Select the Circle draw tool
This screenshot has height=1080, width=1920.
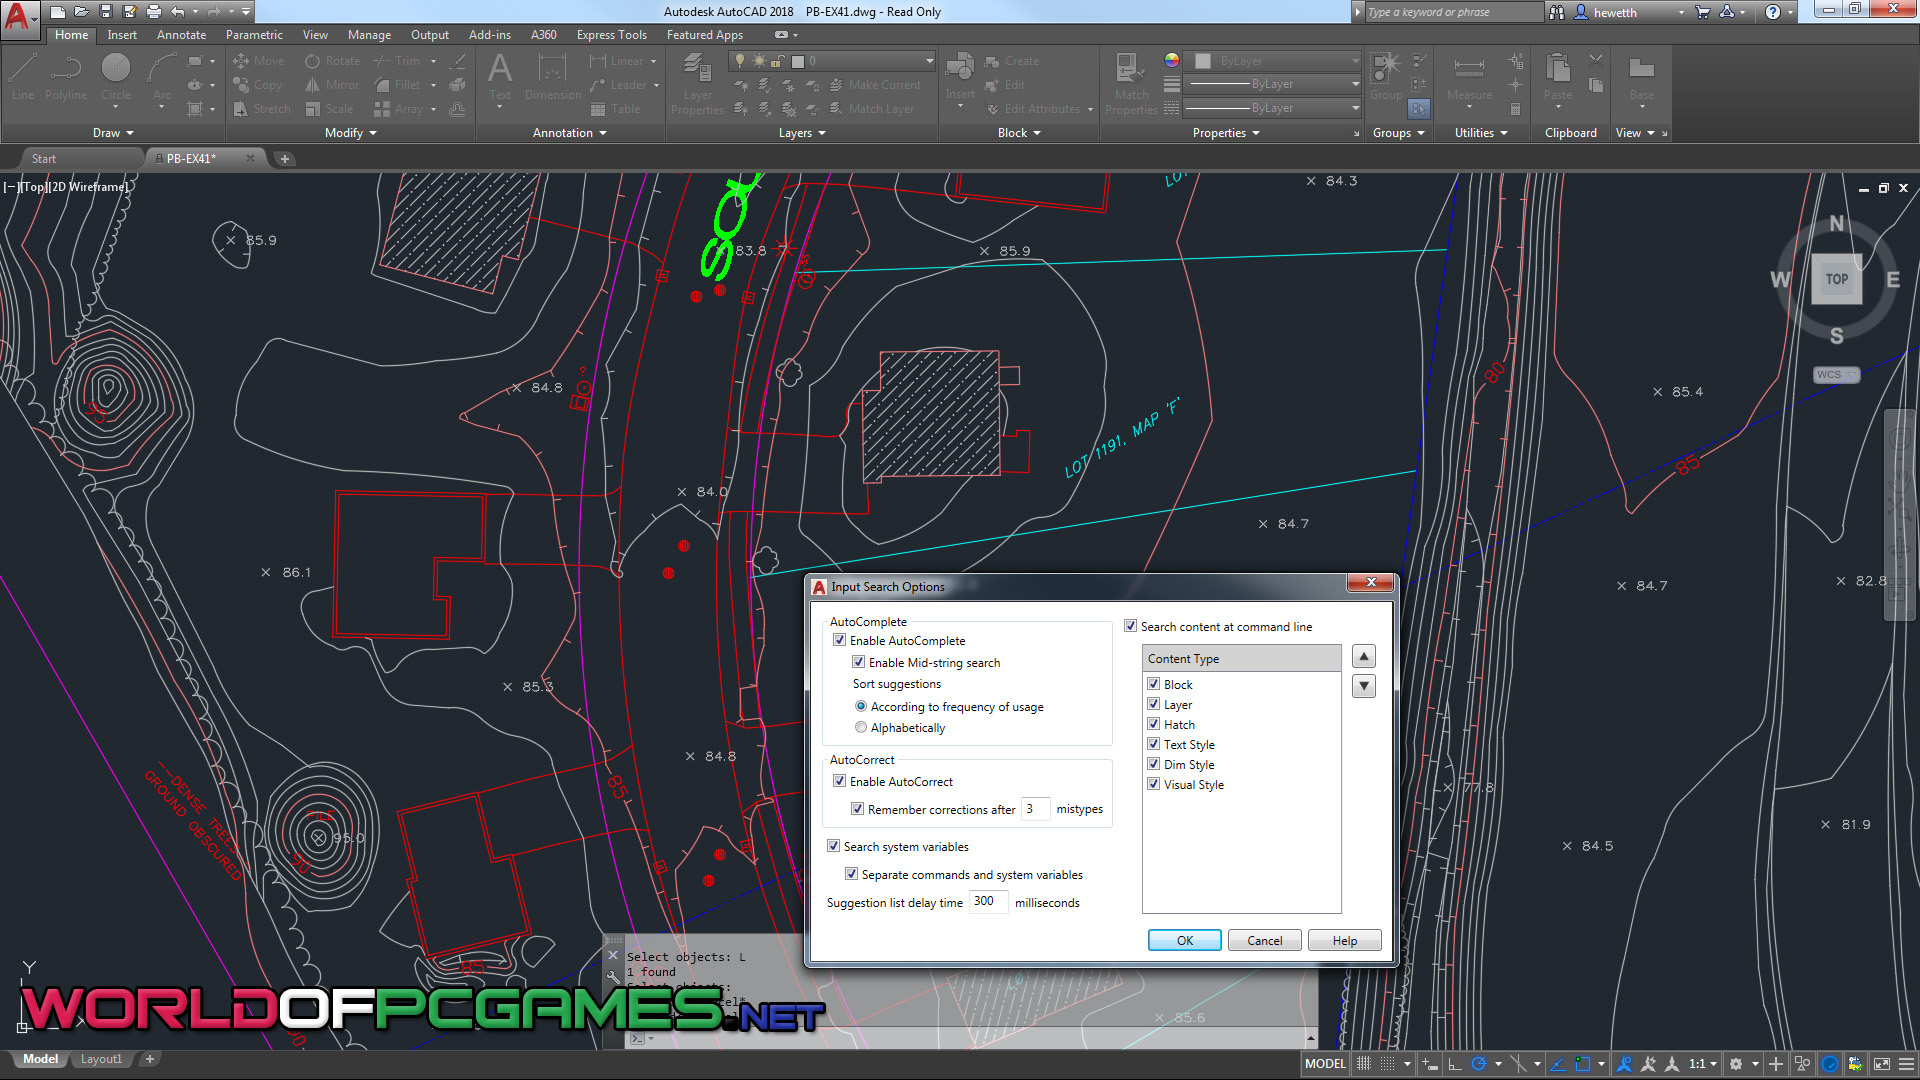[116, 77]
